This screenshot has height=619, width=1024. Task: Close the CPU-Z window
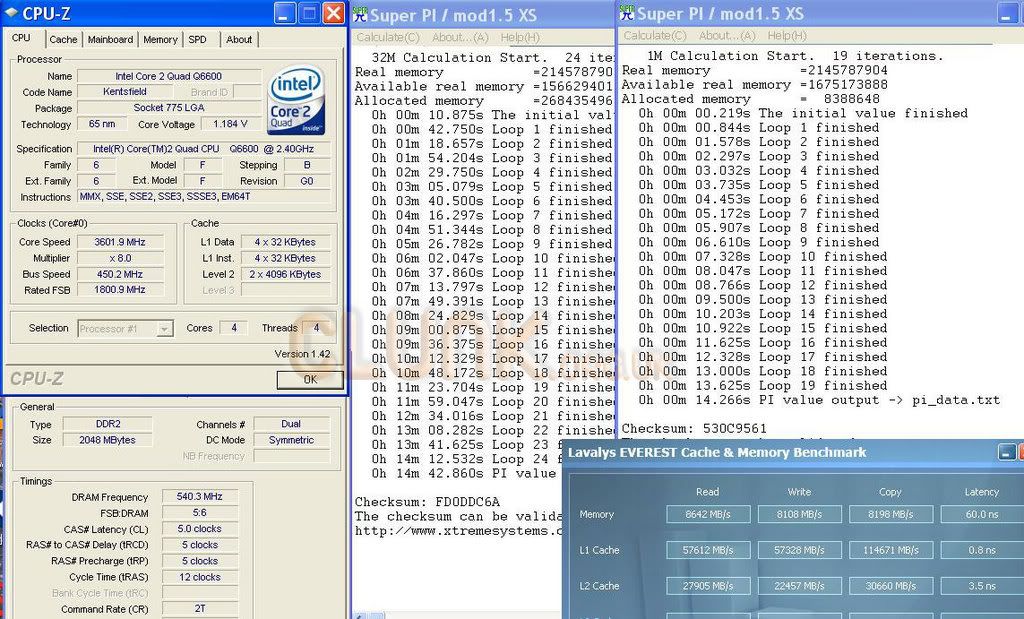click(334, 13)
